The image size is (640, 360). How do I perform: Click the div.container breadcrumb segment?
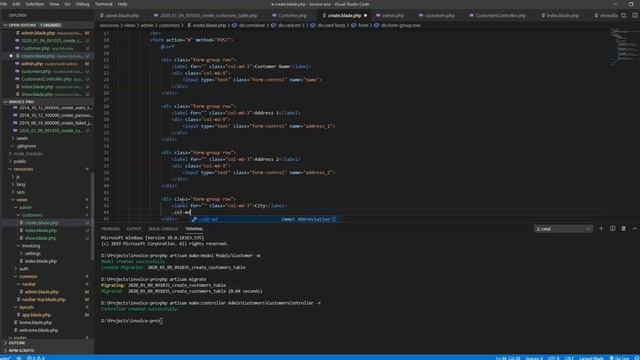click(252, 25)
